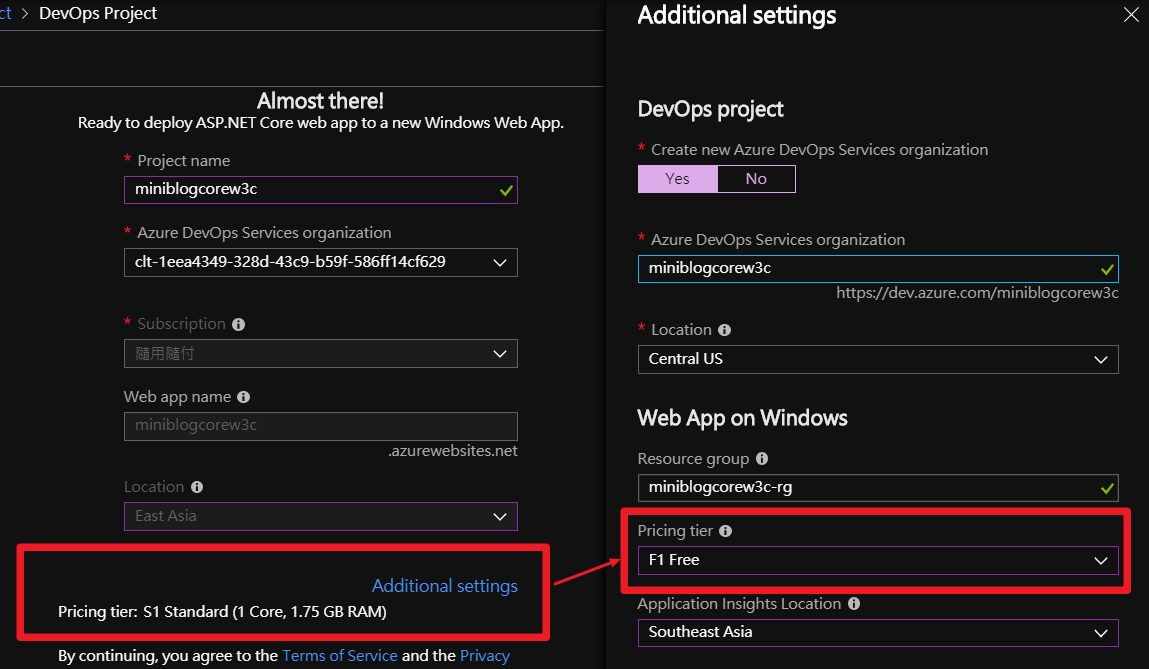Open the Privacy link
The height and width of the screenshot is (669, 1149).
click(x=485, y=656)
